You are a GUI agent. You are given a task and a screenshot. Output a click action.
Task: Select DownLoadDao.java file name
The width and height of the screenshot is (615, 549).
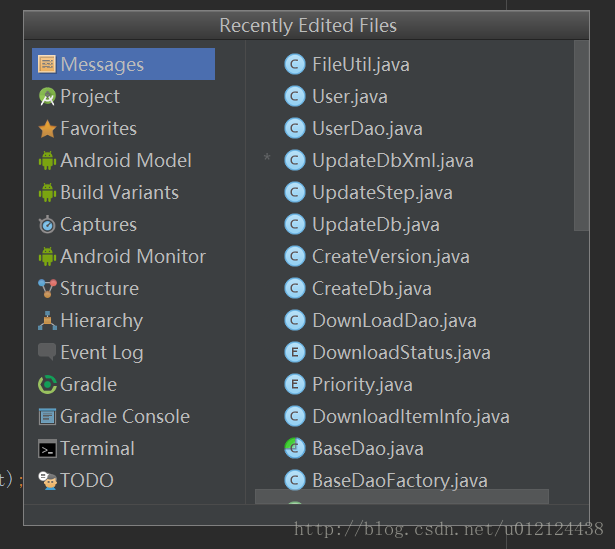tap(394, 321)
